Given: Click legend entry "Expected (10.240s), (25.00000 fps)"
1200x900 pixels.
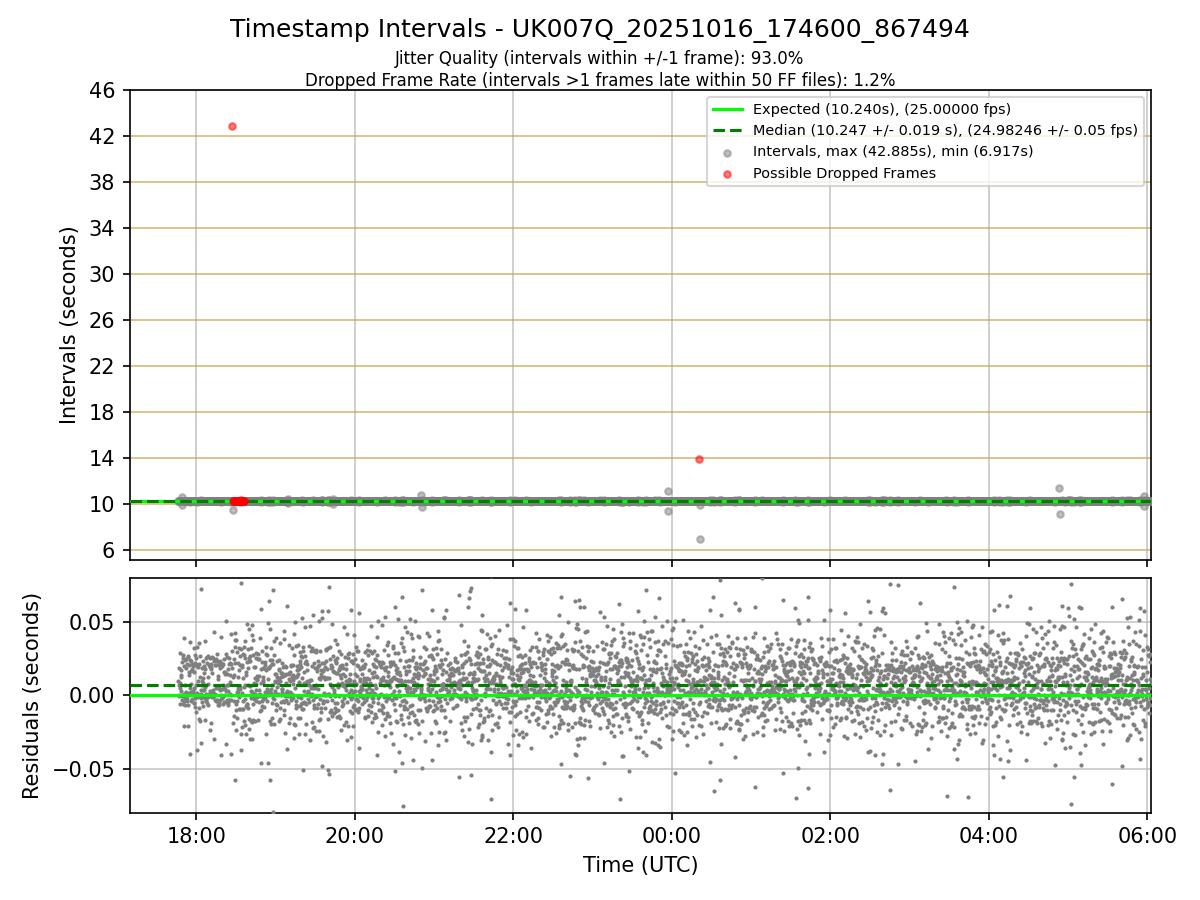Looking at the screenshot, I should (x=881, y=109).
